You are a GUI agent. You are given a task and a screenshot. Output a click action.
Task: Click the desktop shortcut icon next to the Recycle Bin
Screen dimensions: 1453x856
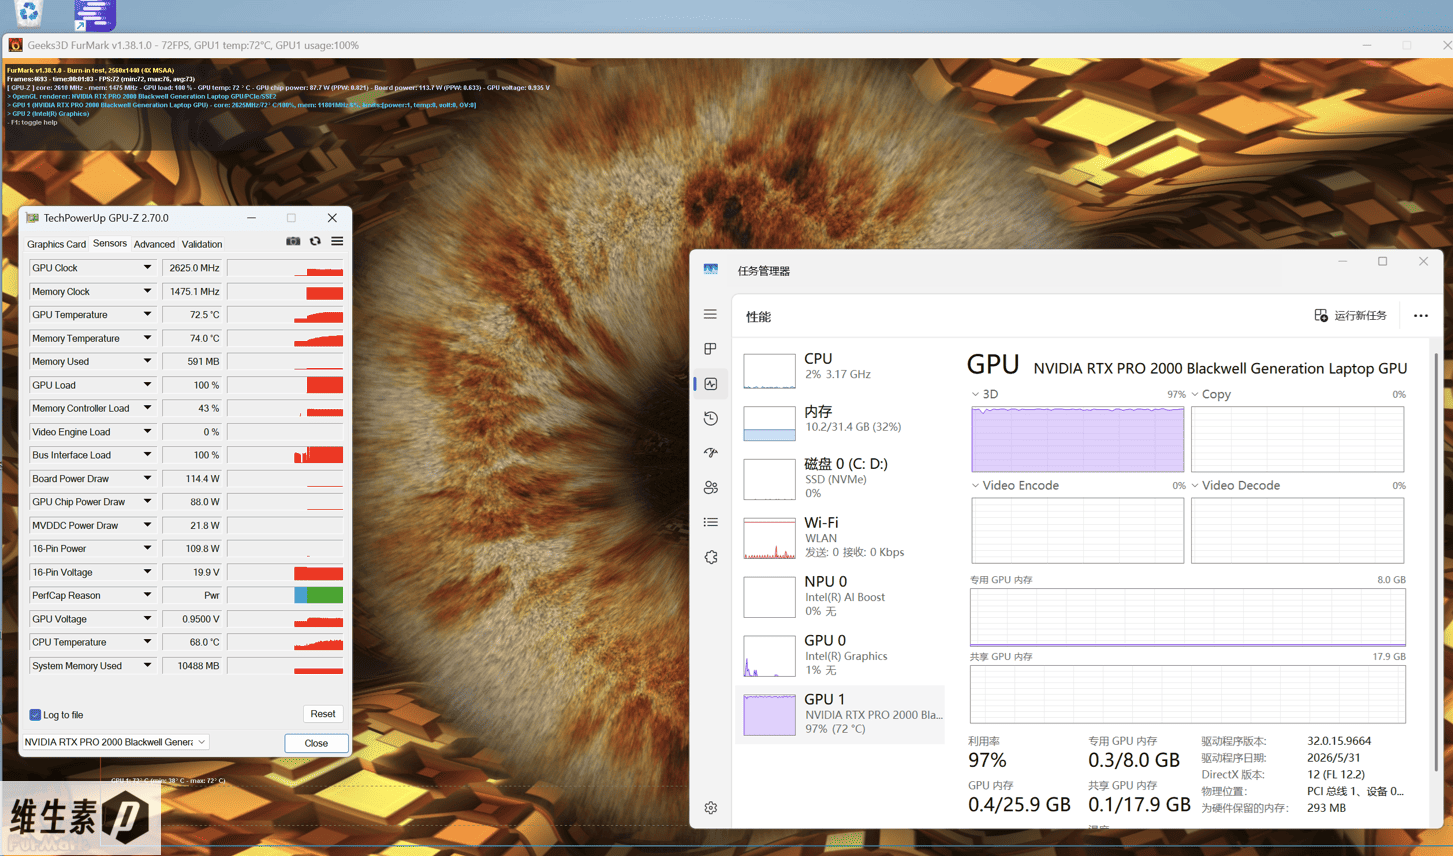click(95, 14)
